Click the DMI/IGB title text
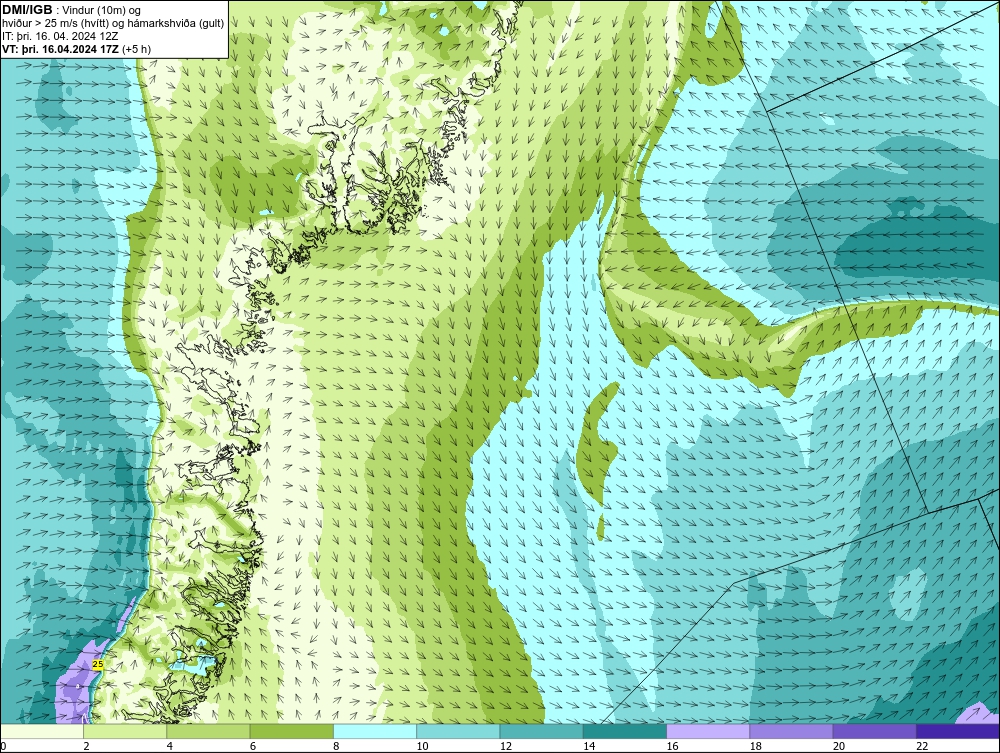The image size is (1000, 753). pyautogui.click(x=27, y=10)
